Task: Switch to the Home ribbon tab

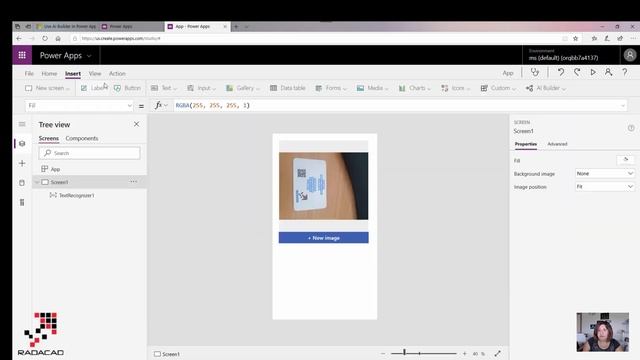Action: [x=49, y=73]
